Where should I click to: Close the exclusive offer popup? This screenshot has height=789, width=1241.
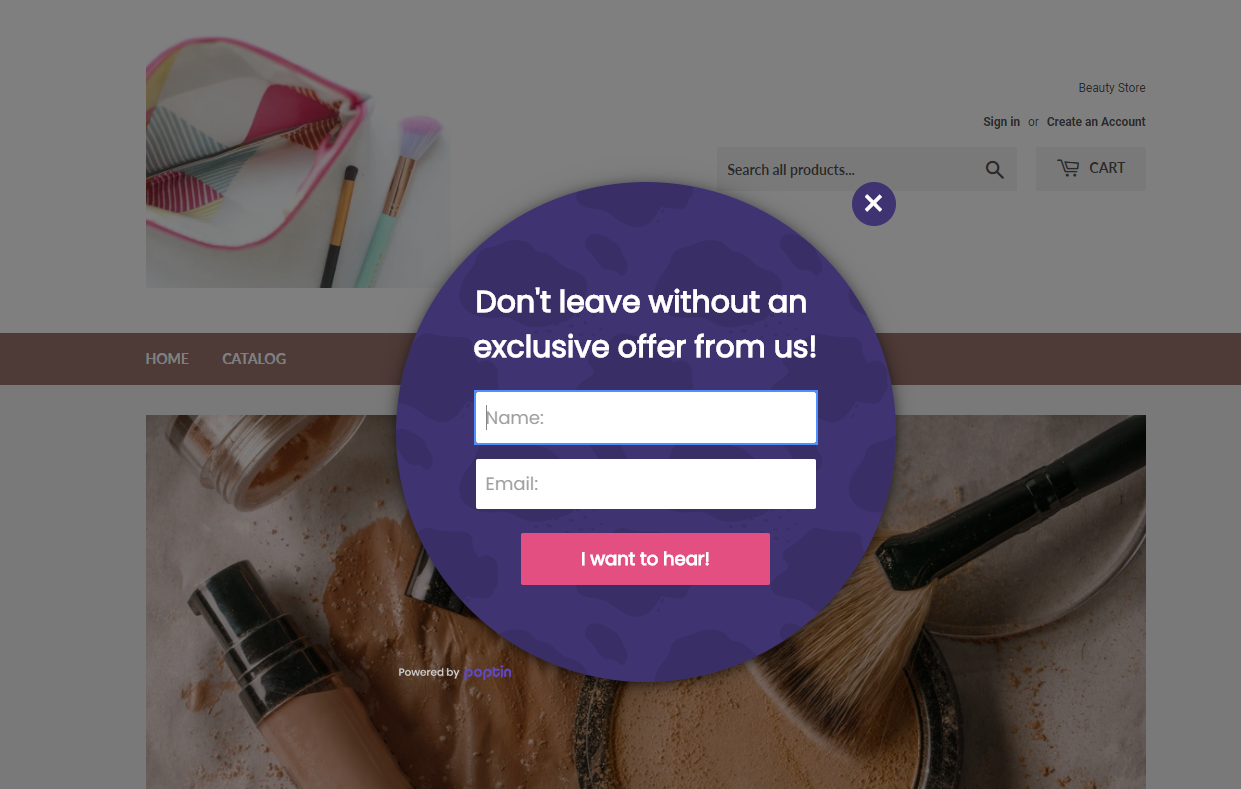pyautogui.click(x=873, y=203)
